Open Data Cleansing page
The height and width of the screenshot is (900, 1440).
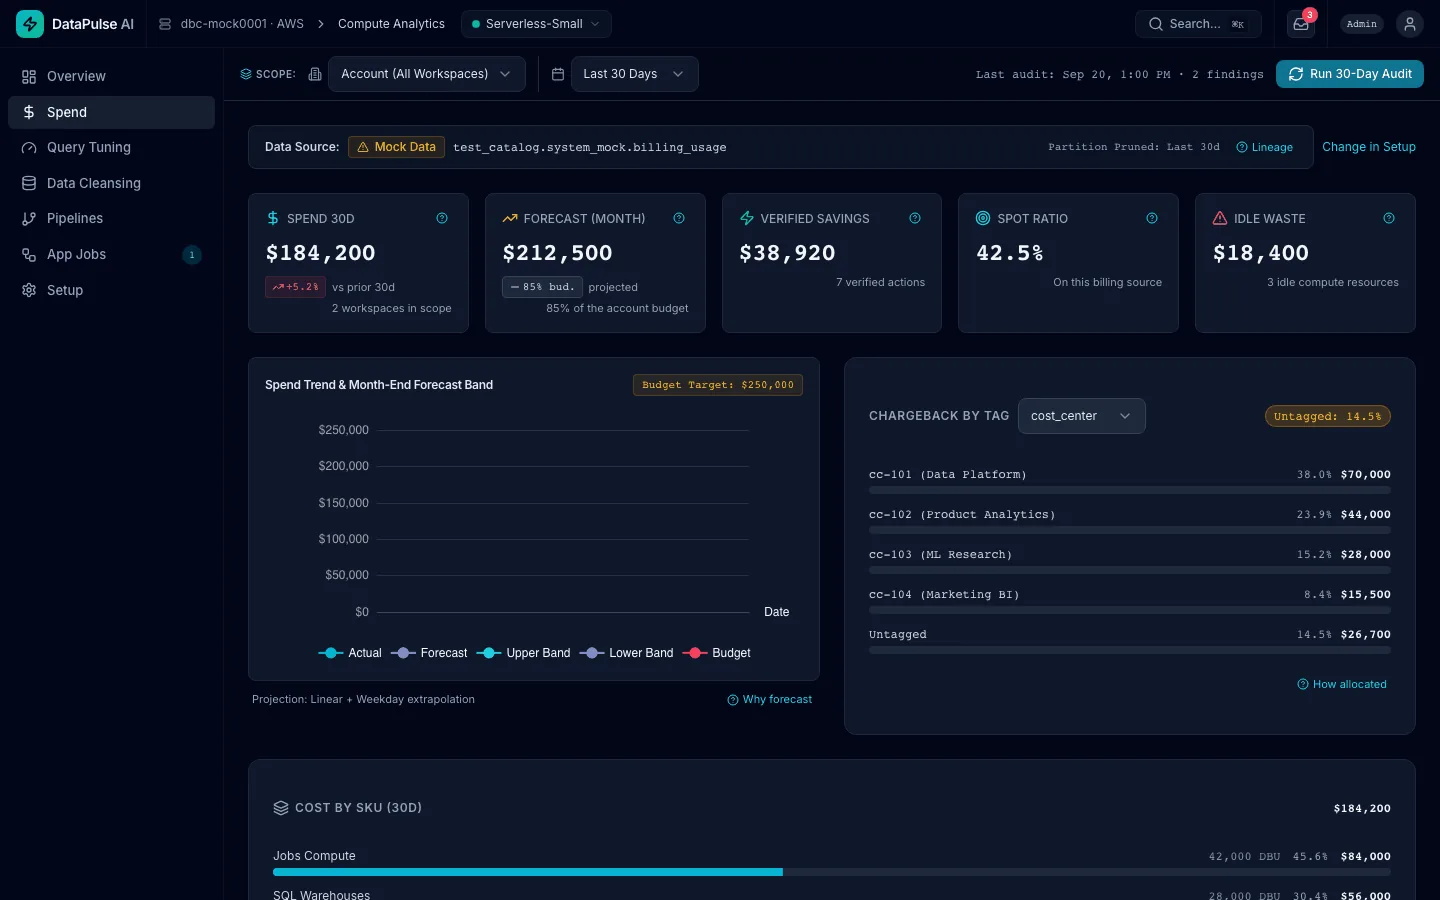[x=111, y=184]
